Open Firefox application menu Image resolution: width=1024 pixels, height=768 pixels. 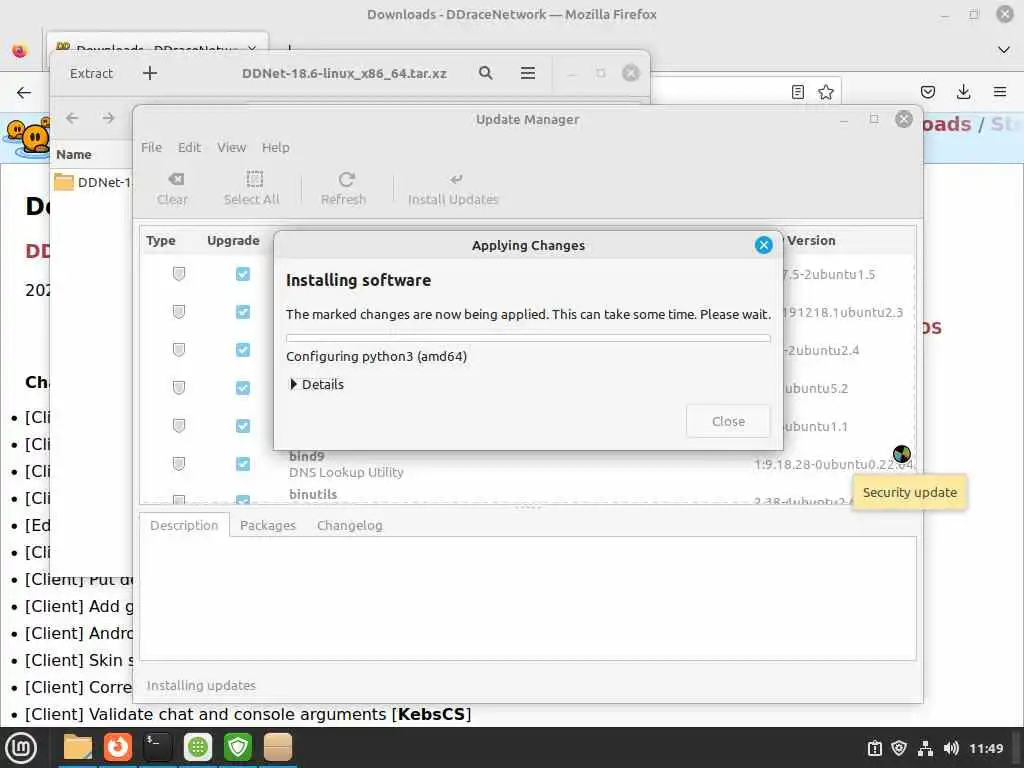click(1000, 92)
